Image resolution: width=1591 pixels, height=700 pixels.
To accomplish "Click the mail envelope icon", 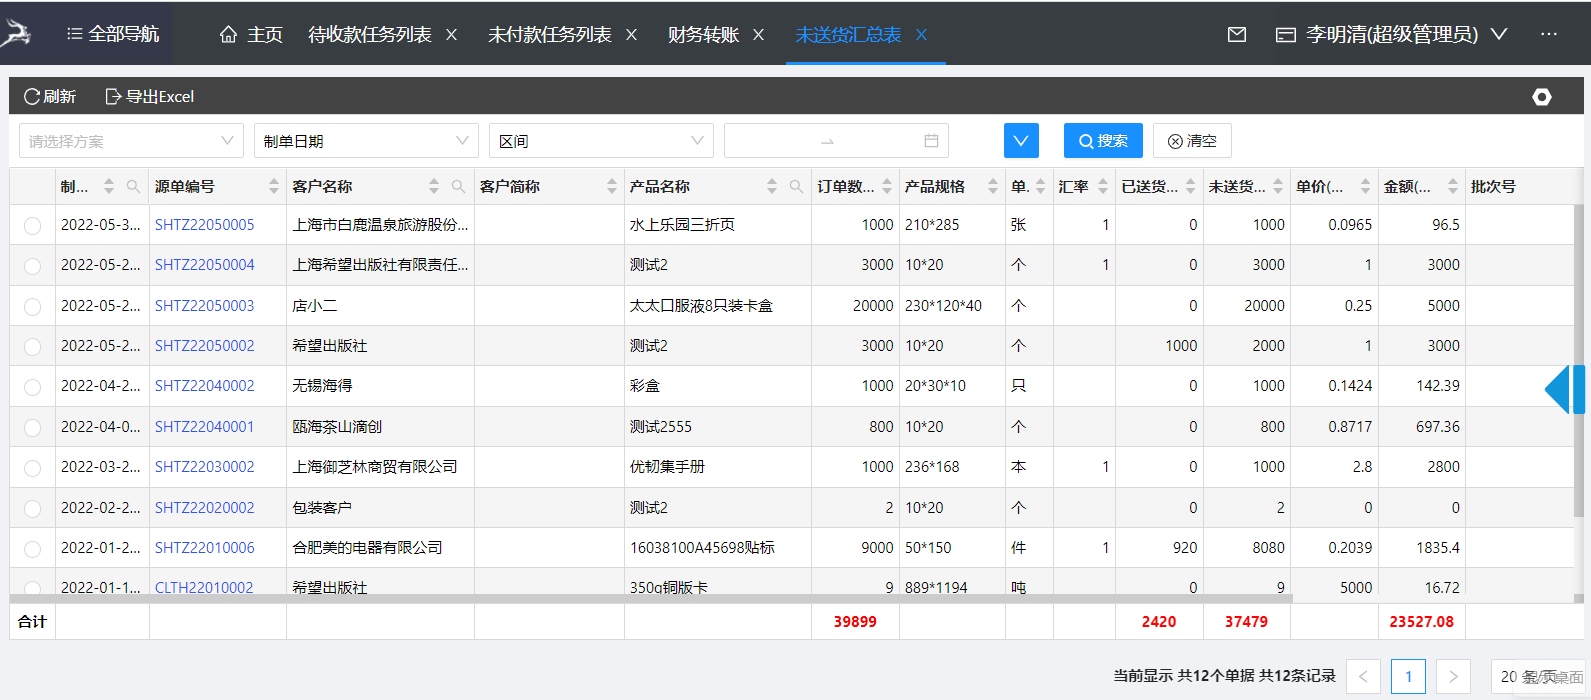I will [x=1237, y=35].
